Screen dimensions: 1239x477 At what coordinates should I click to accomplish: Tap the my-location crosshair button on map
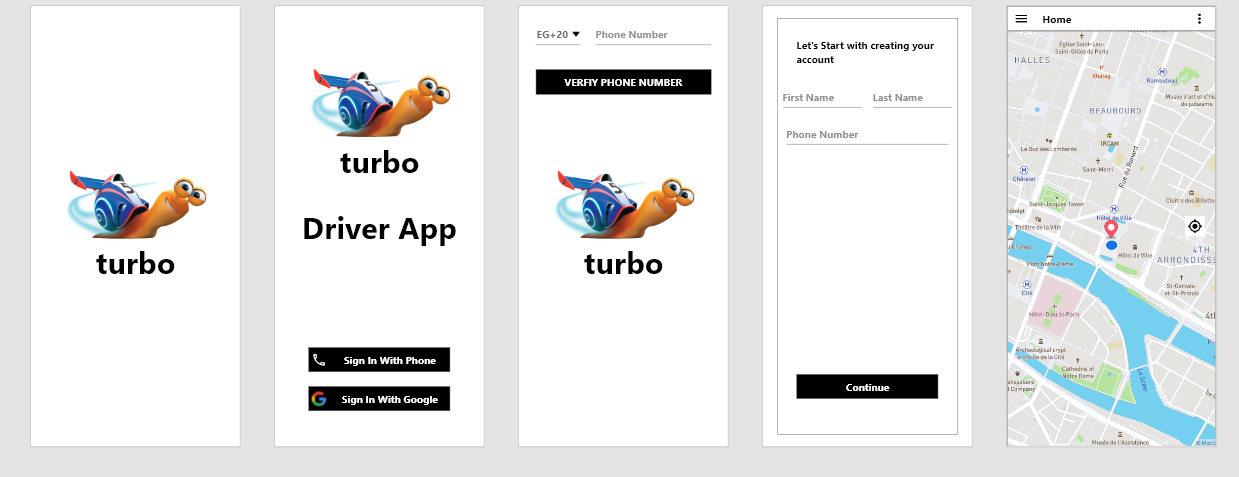click(1194, 226)
